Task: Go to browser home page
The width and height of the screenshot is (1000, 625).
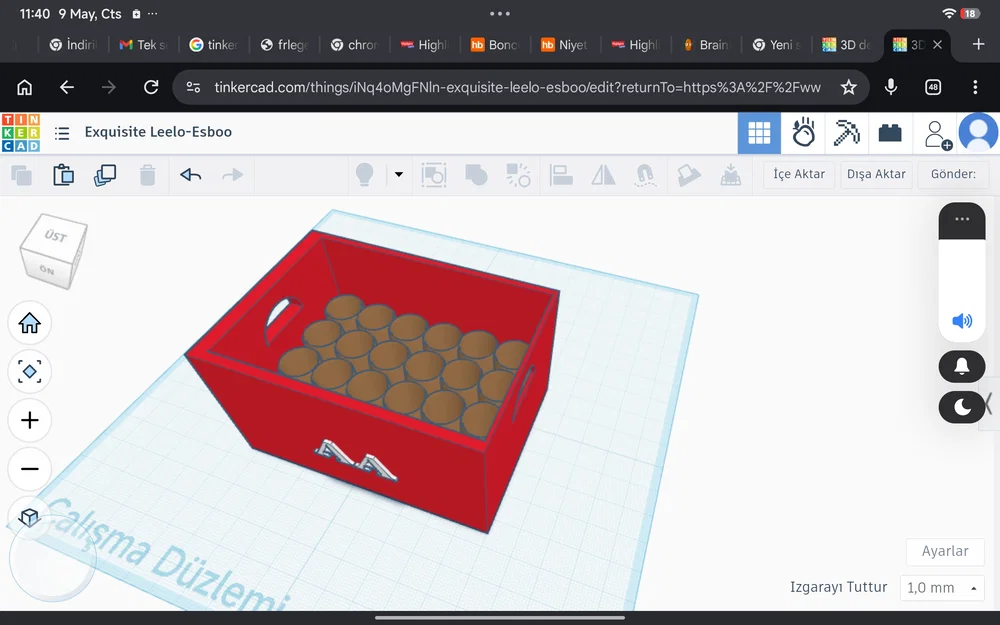Action: 24,87
